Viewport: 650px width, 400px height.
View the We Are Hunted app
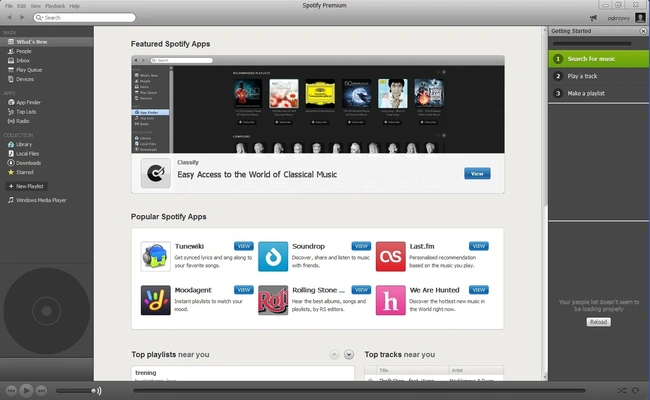(479, 290)
